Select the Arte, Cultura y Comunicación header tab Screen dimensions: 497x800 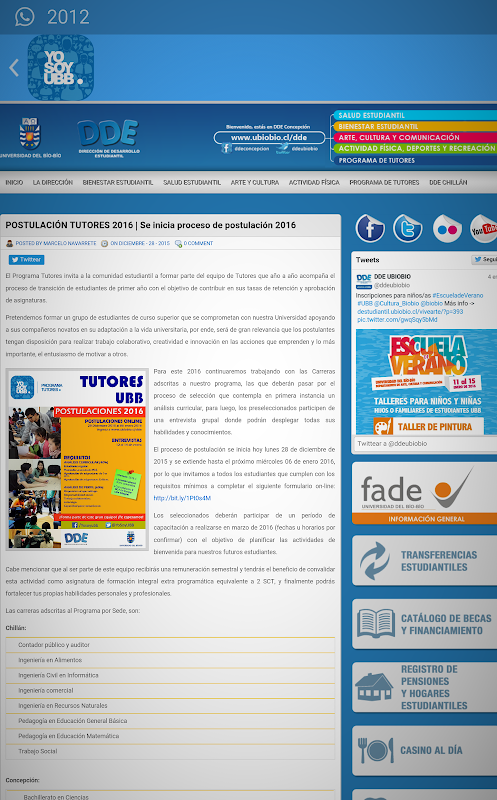[x=415, y=137]
